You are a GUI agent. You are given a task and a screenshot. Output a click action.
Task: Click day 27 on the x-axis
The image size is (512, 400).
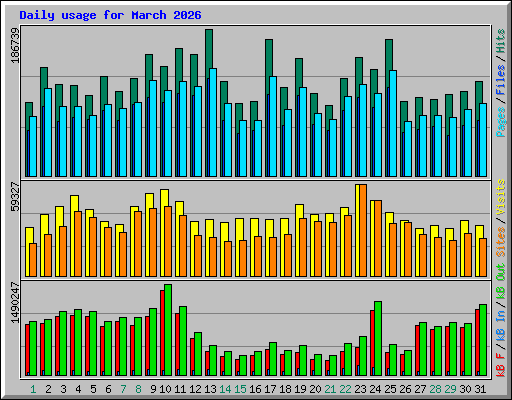[x=420, y=389]
